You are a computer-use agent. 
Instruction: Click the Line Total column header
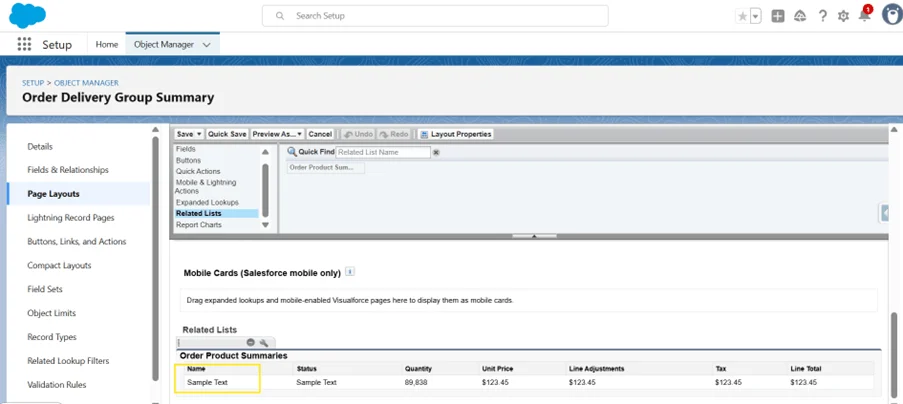point(806,369)
